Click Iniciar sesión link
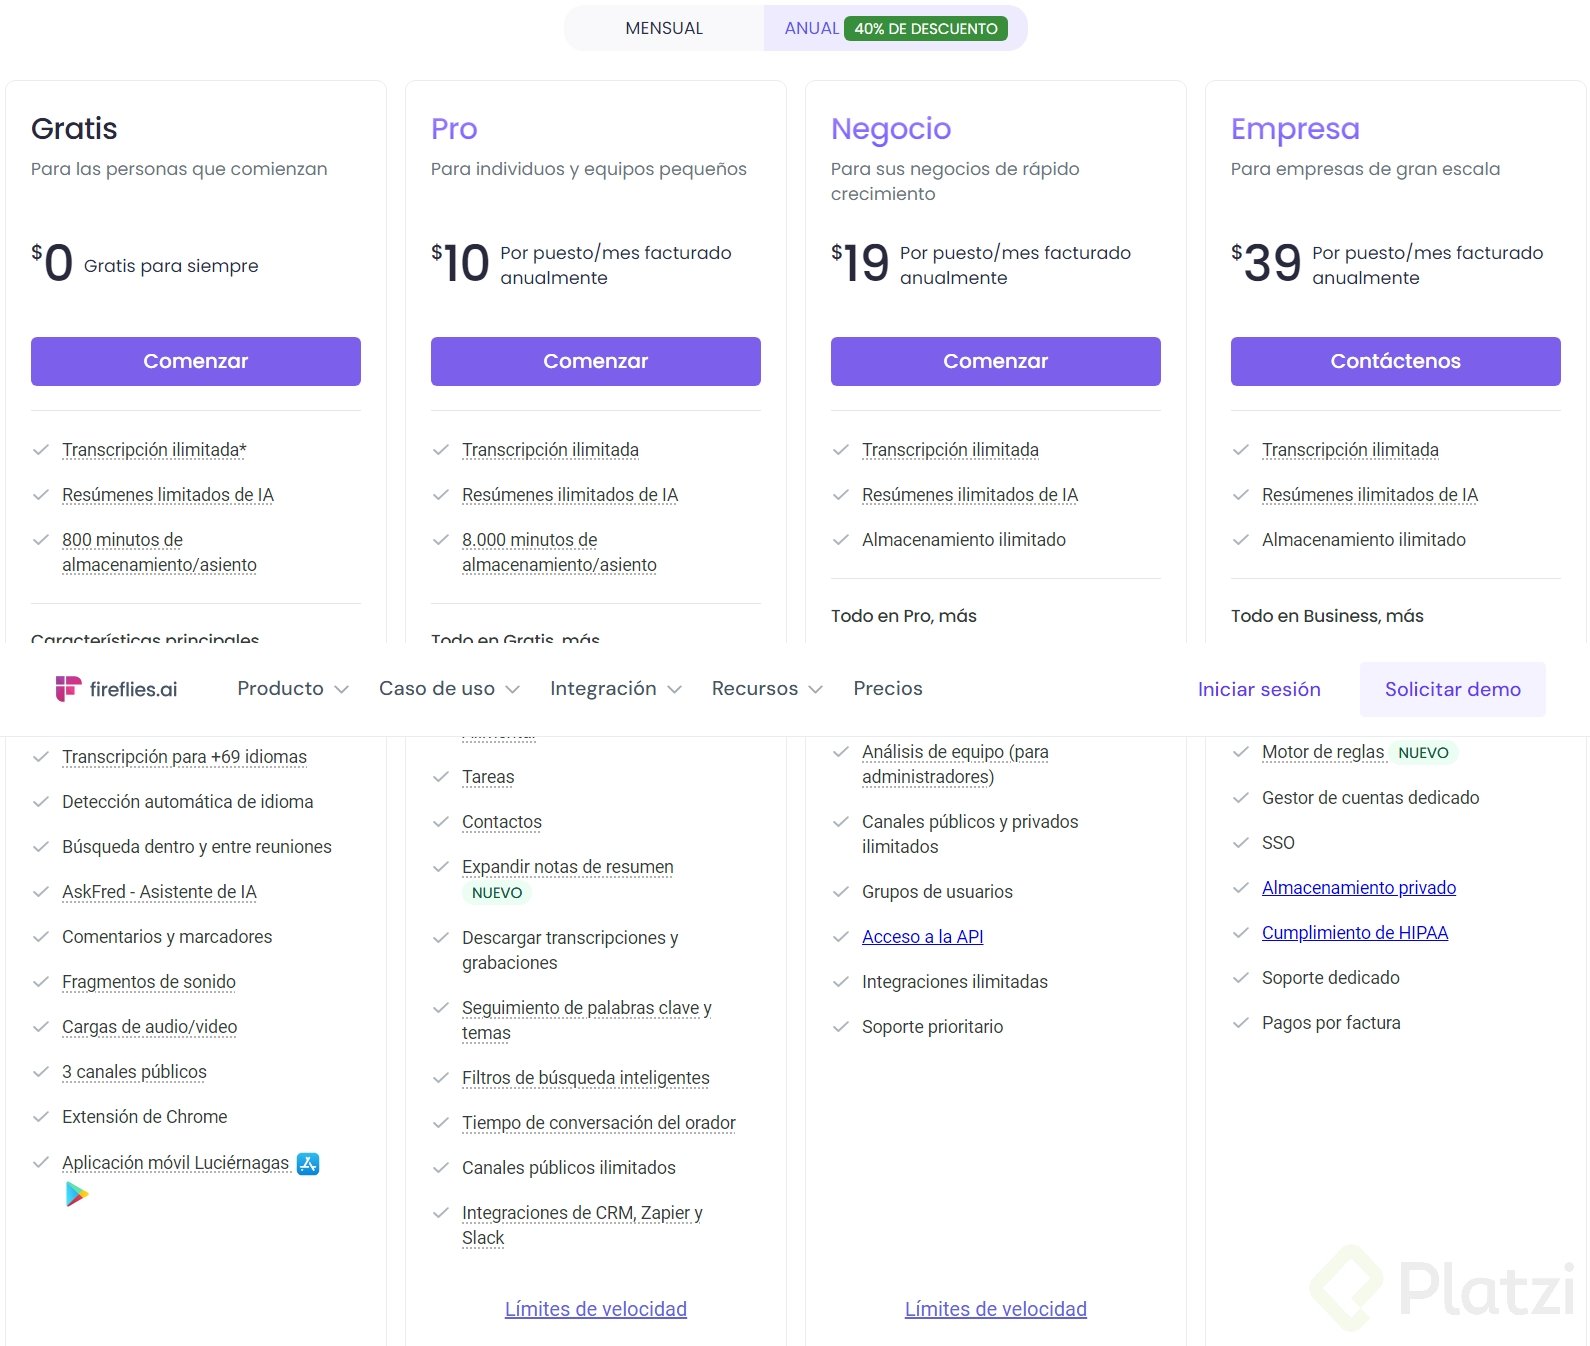Screen dimensions: 1590x1346 pyautogui.click(x=1259, y=689)
